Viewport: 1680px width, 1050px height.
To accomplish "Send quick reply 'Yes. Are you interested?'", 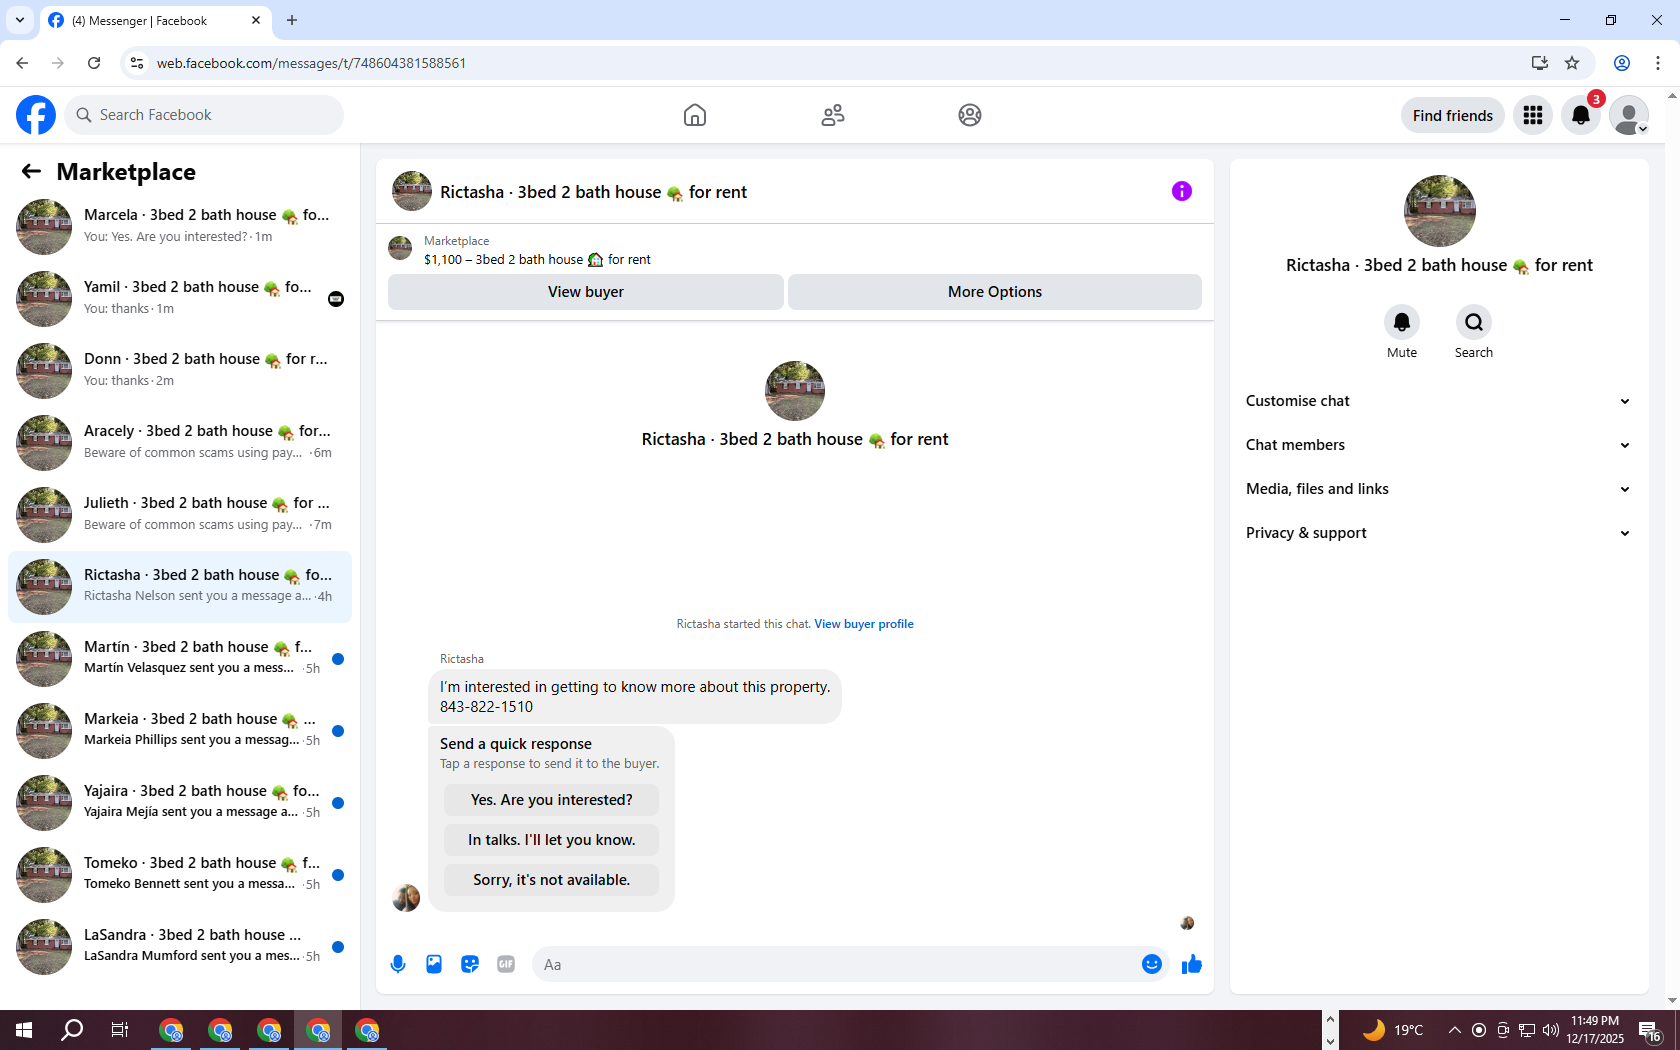I will point(552,800).
